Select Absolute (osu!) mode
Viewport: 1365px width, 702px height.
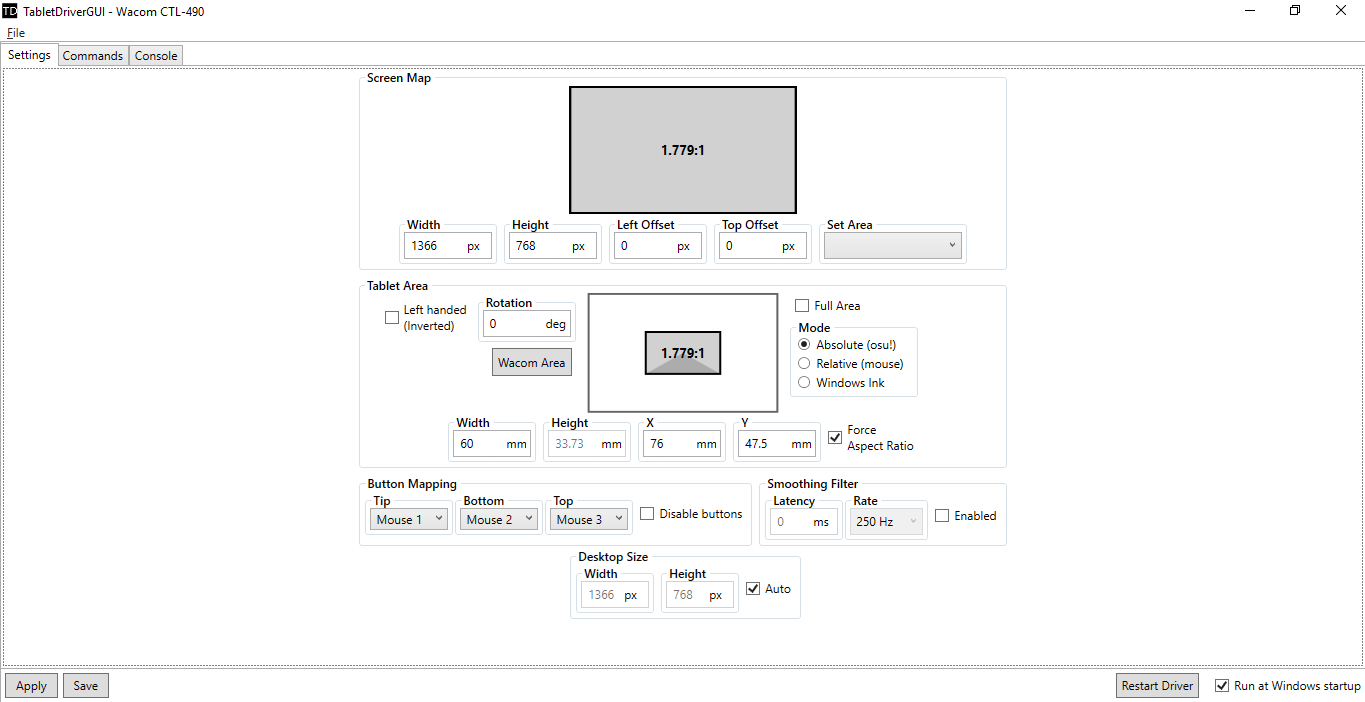click(x=804, y=344)
